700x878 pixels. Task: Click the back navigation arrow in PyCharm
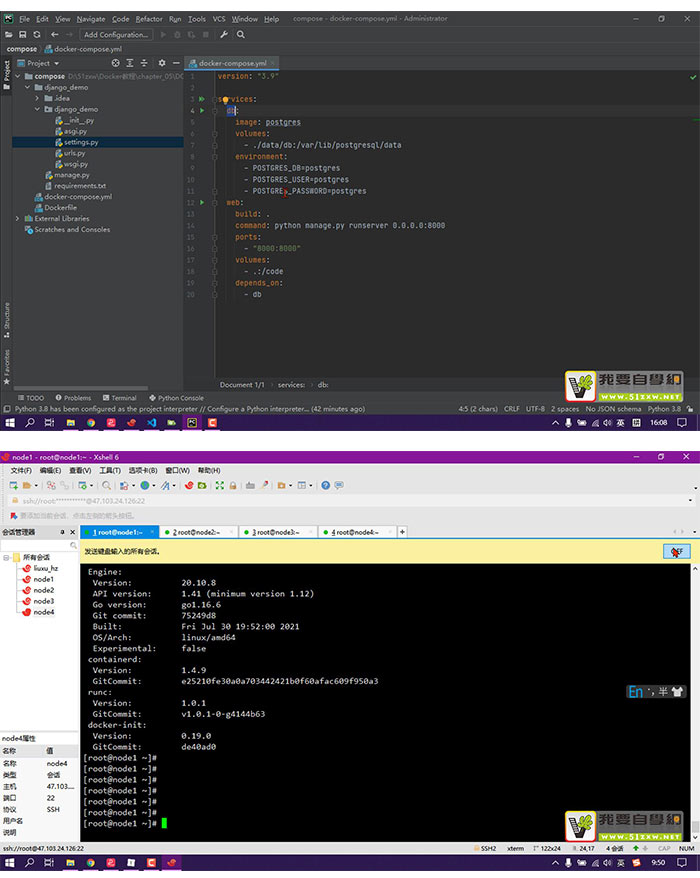pos(54,35)
